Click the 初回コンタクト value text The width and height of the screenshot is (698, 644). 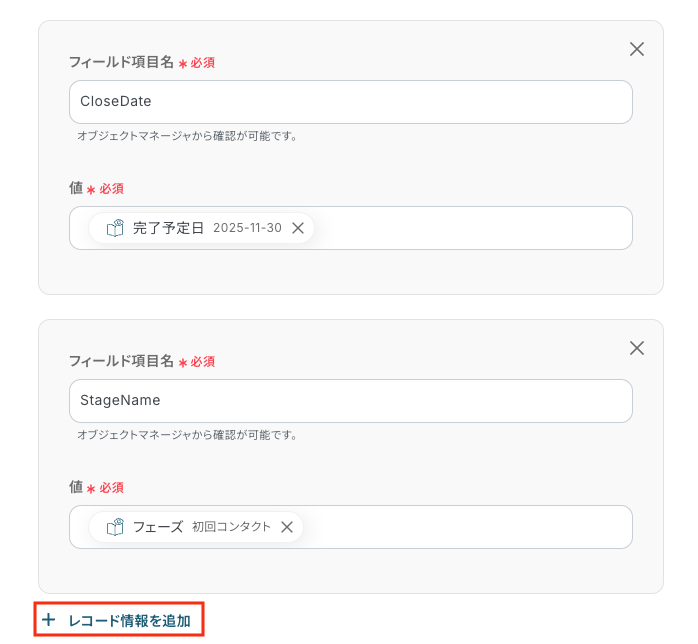click(x=231, y=527)
